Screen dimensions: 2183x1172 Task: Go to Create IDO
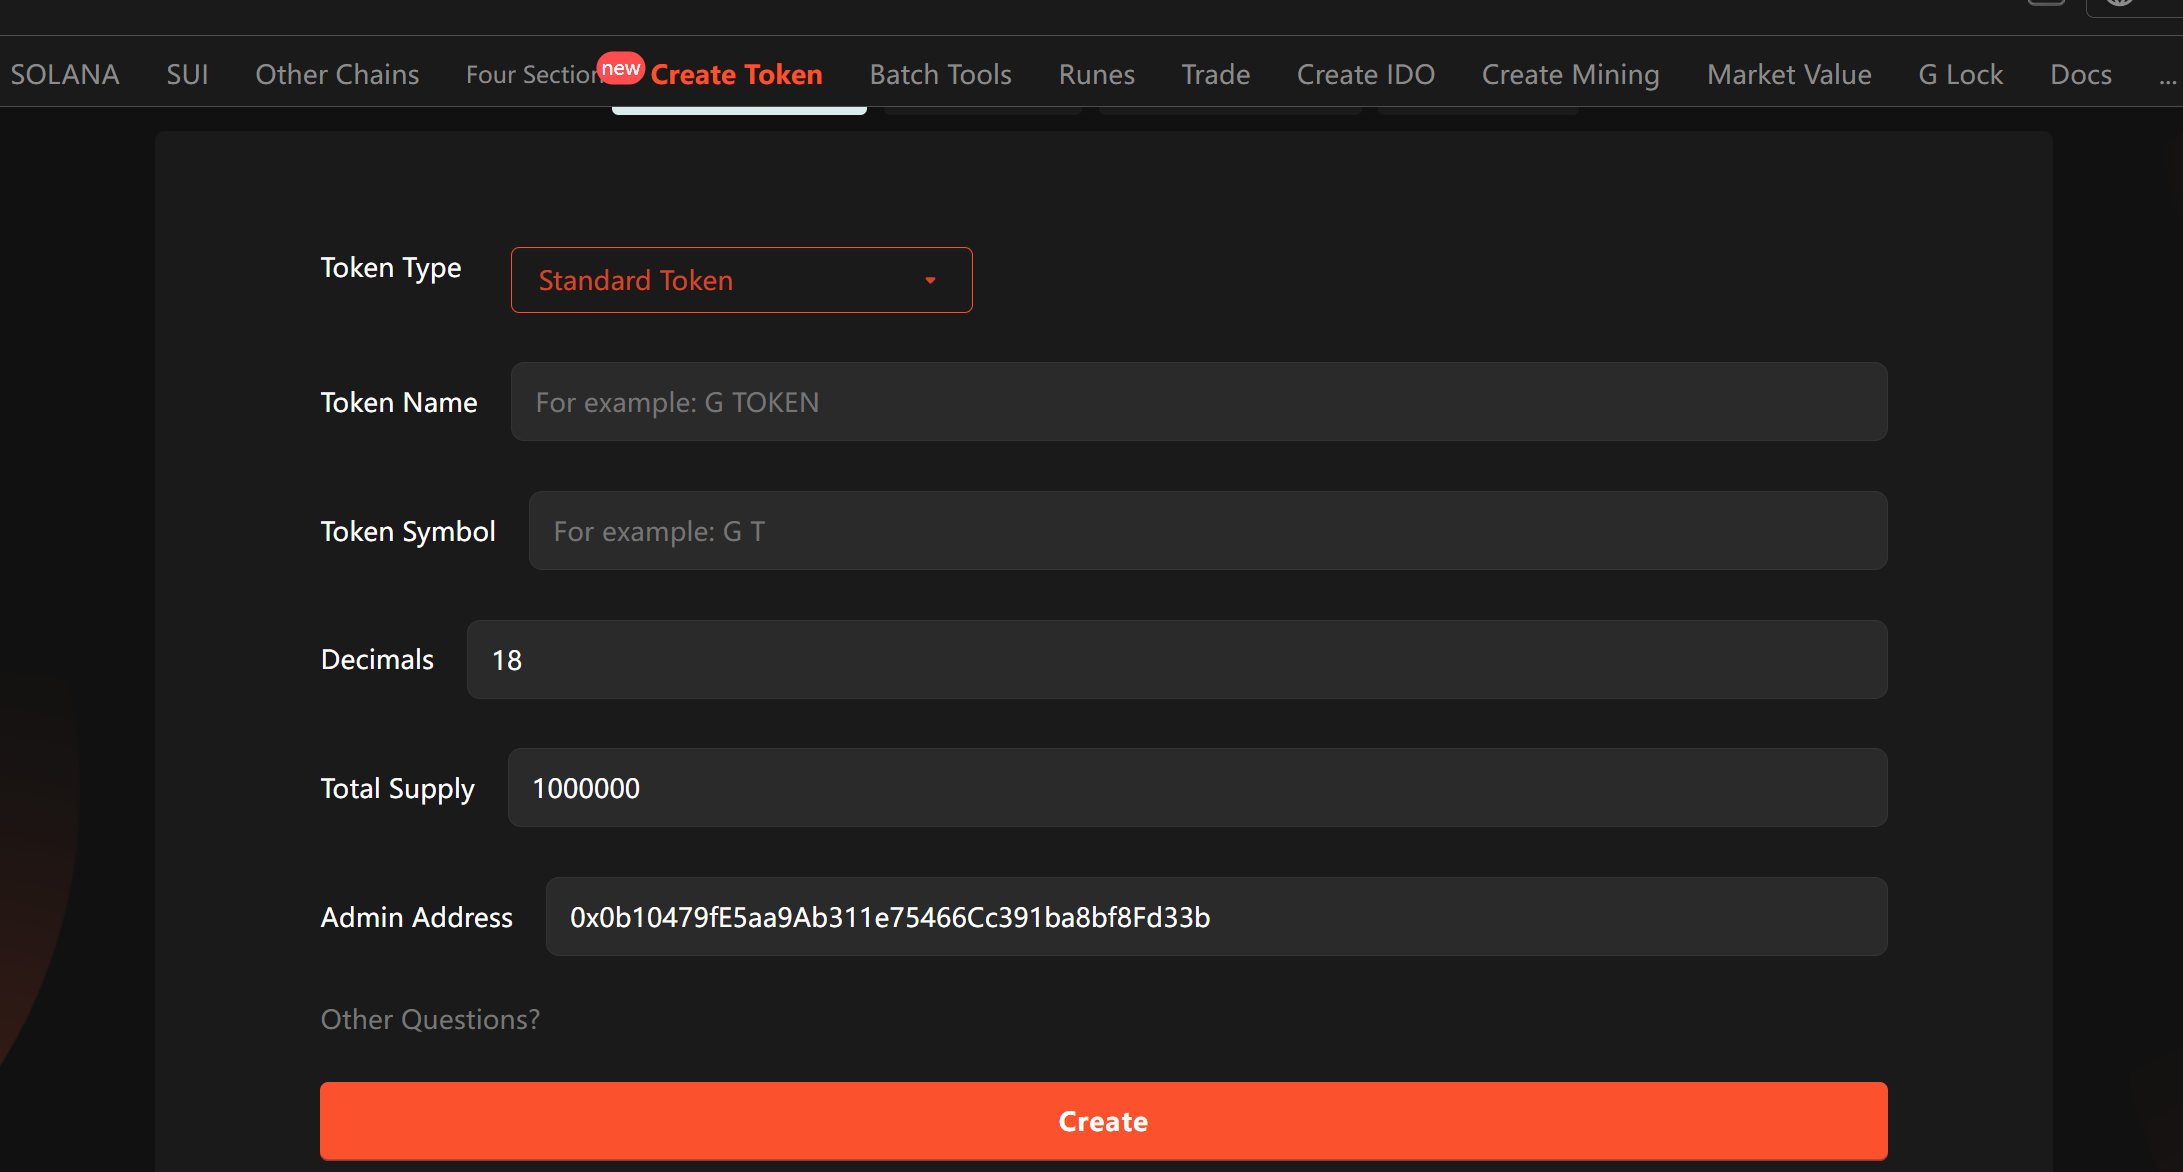pyautogui.click(x=1366, y=74)
